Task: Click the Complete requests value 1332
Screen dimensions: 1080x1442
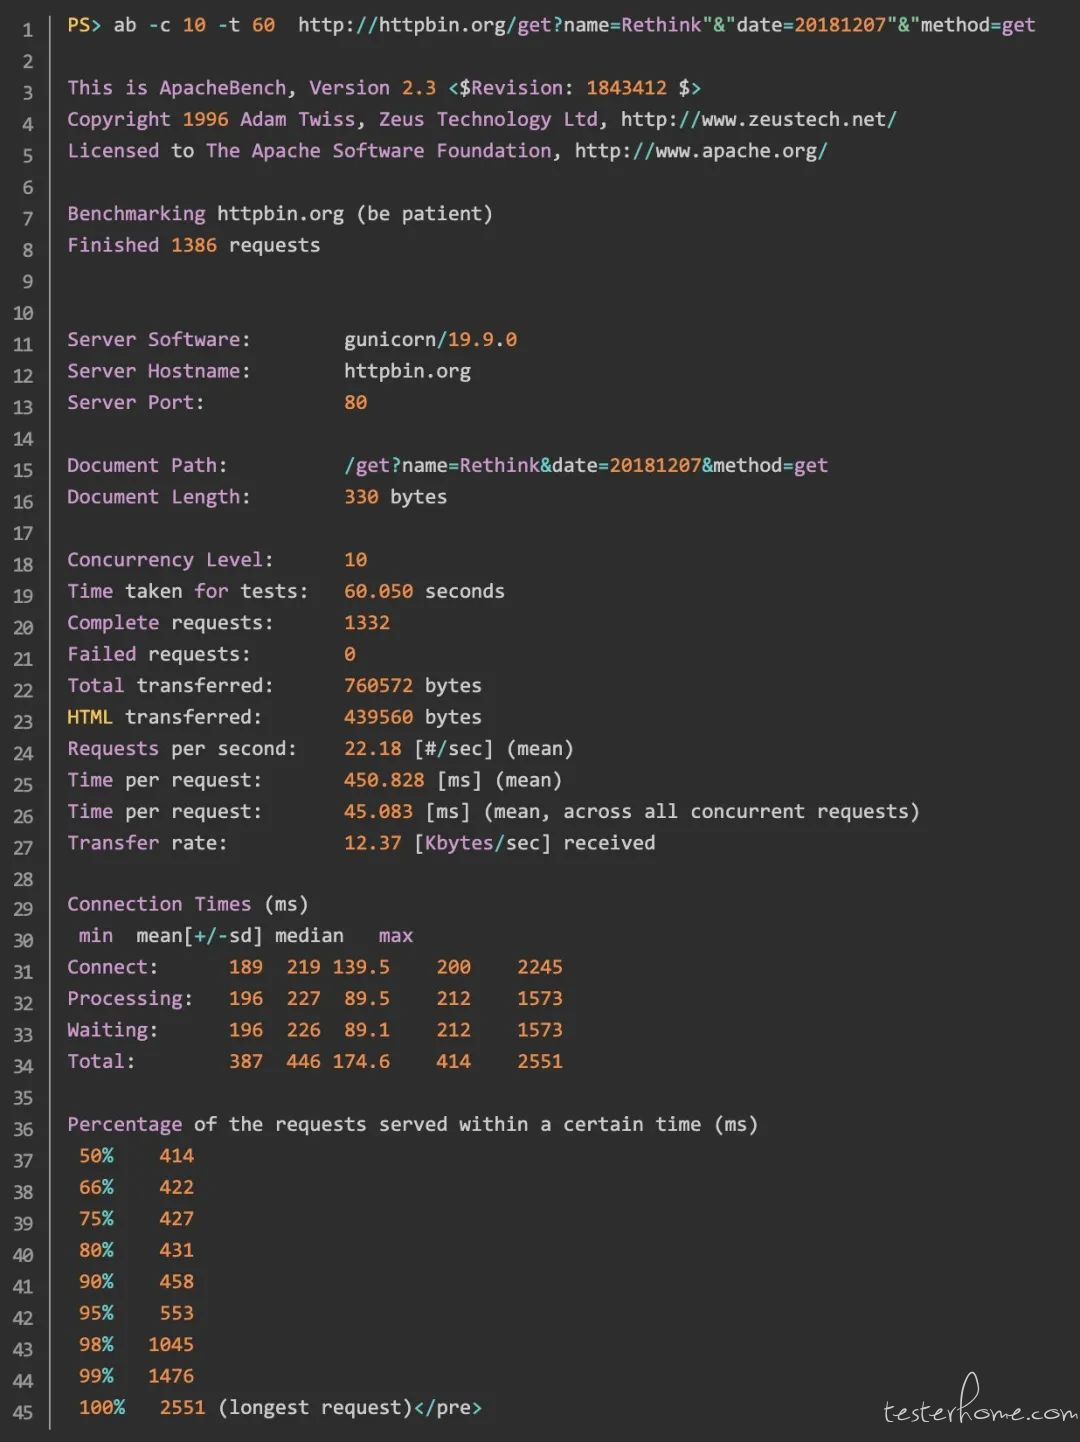Action: [x=367, y=623]
